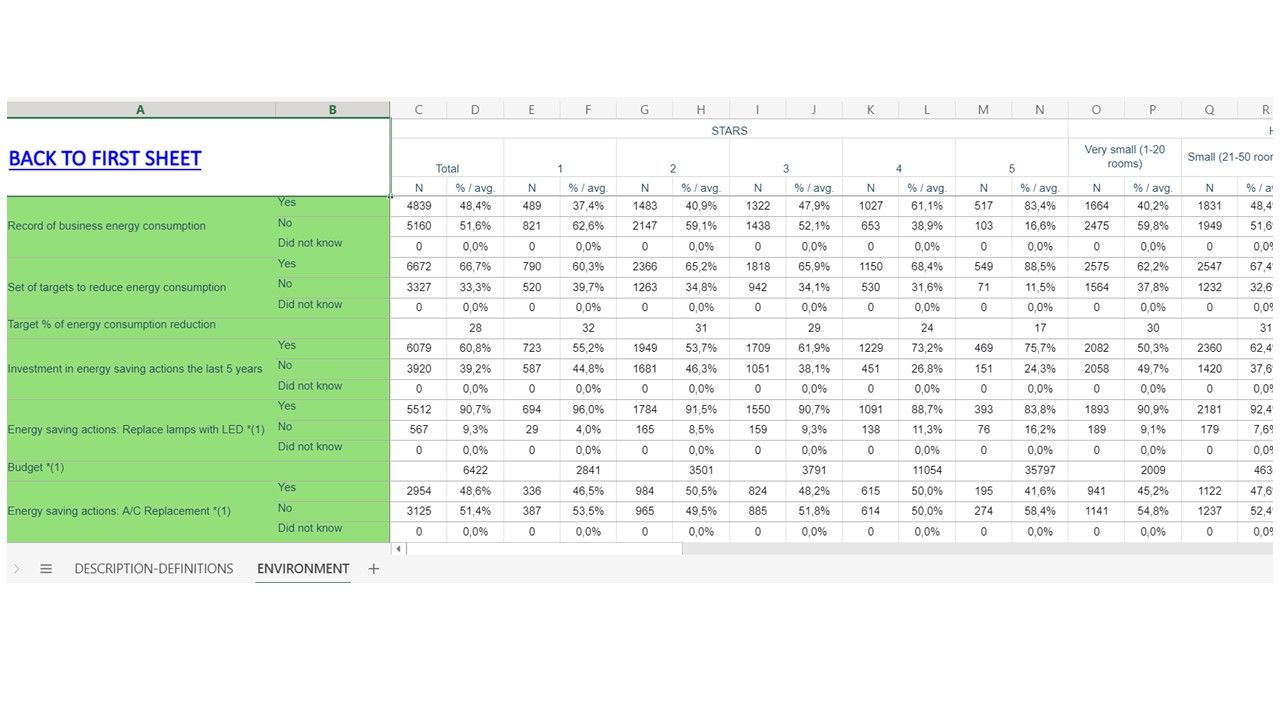
Task: Switch to the DESCRIPTION-DEFINITIONS sheet tab
Action: tap(154, 569)
